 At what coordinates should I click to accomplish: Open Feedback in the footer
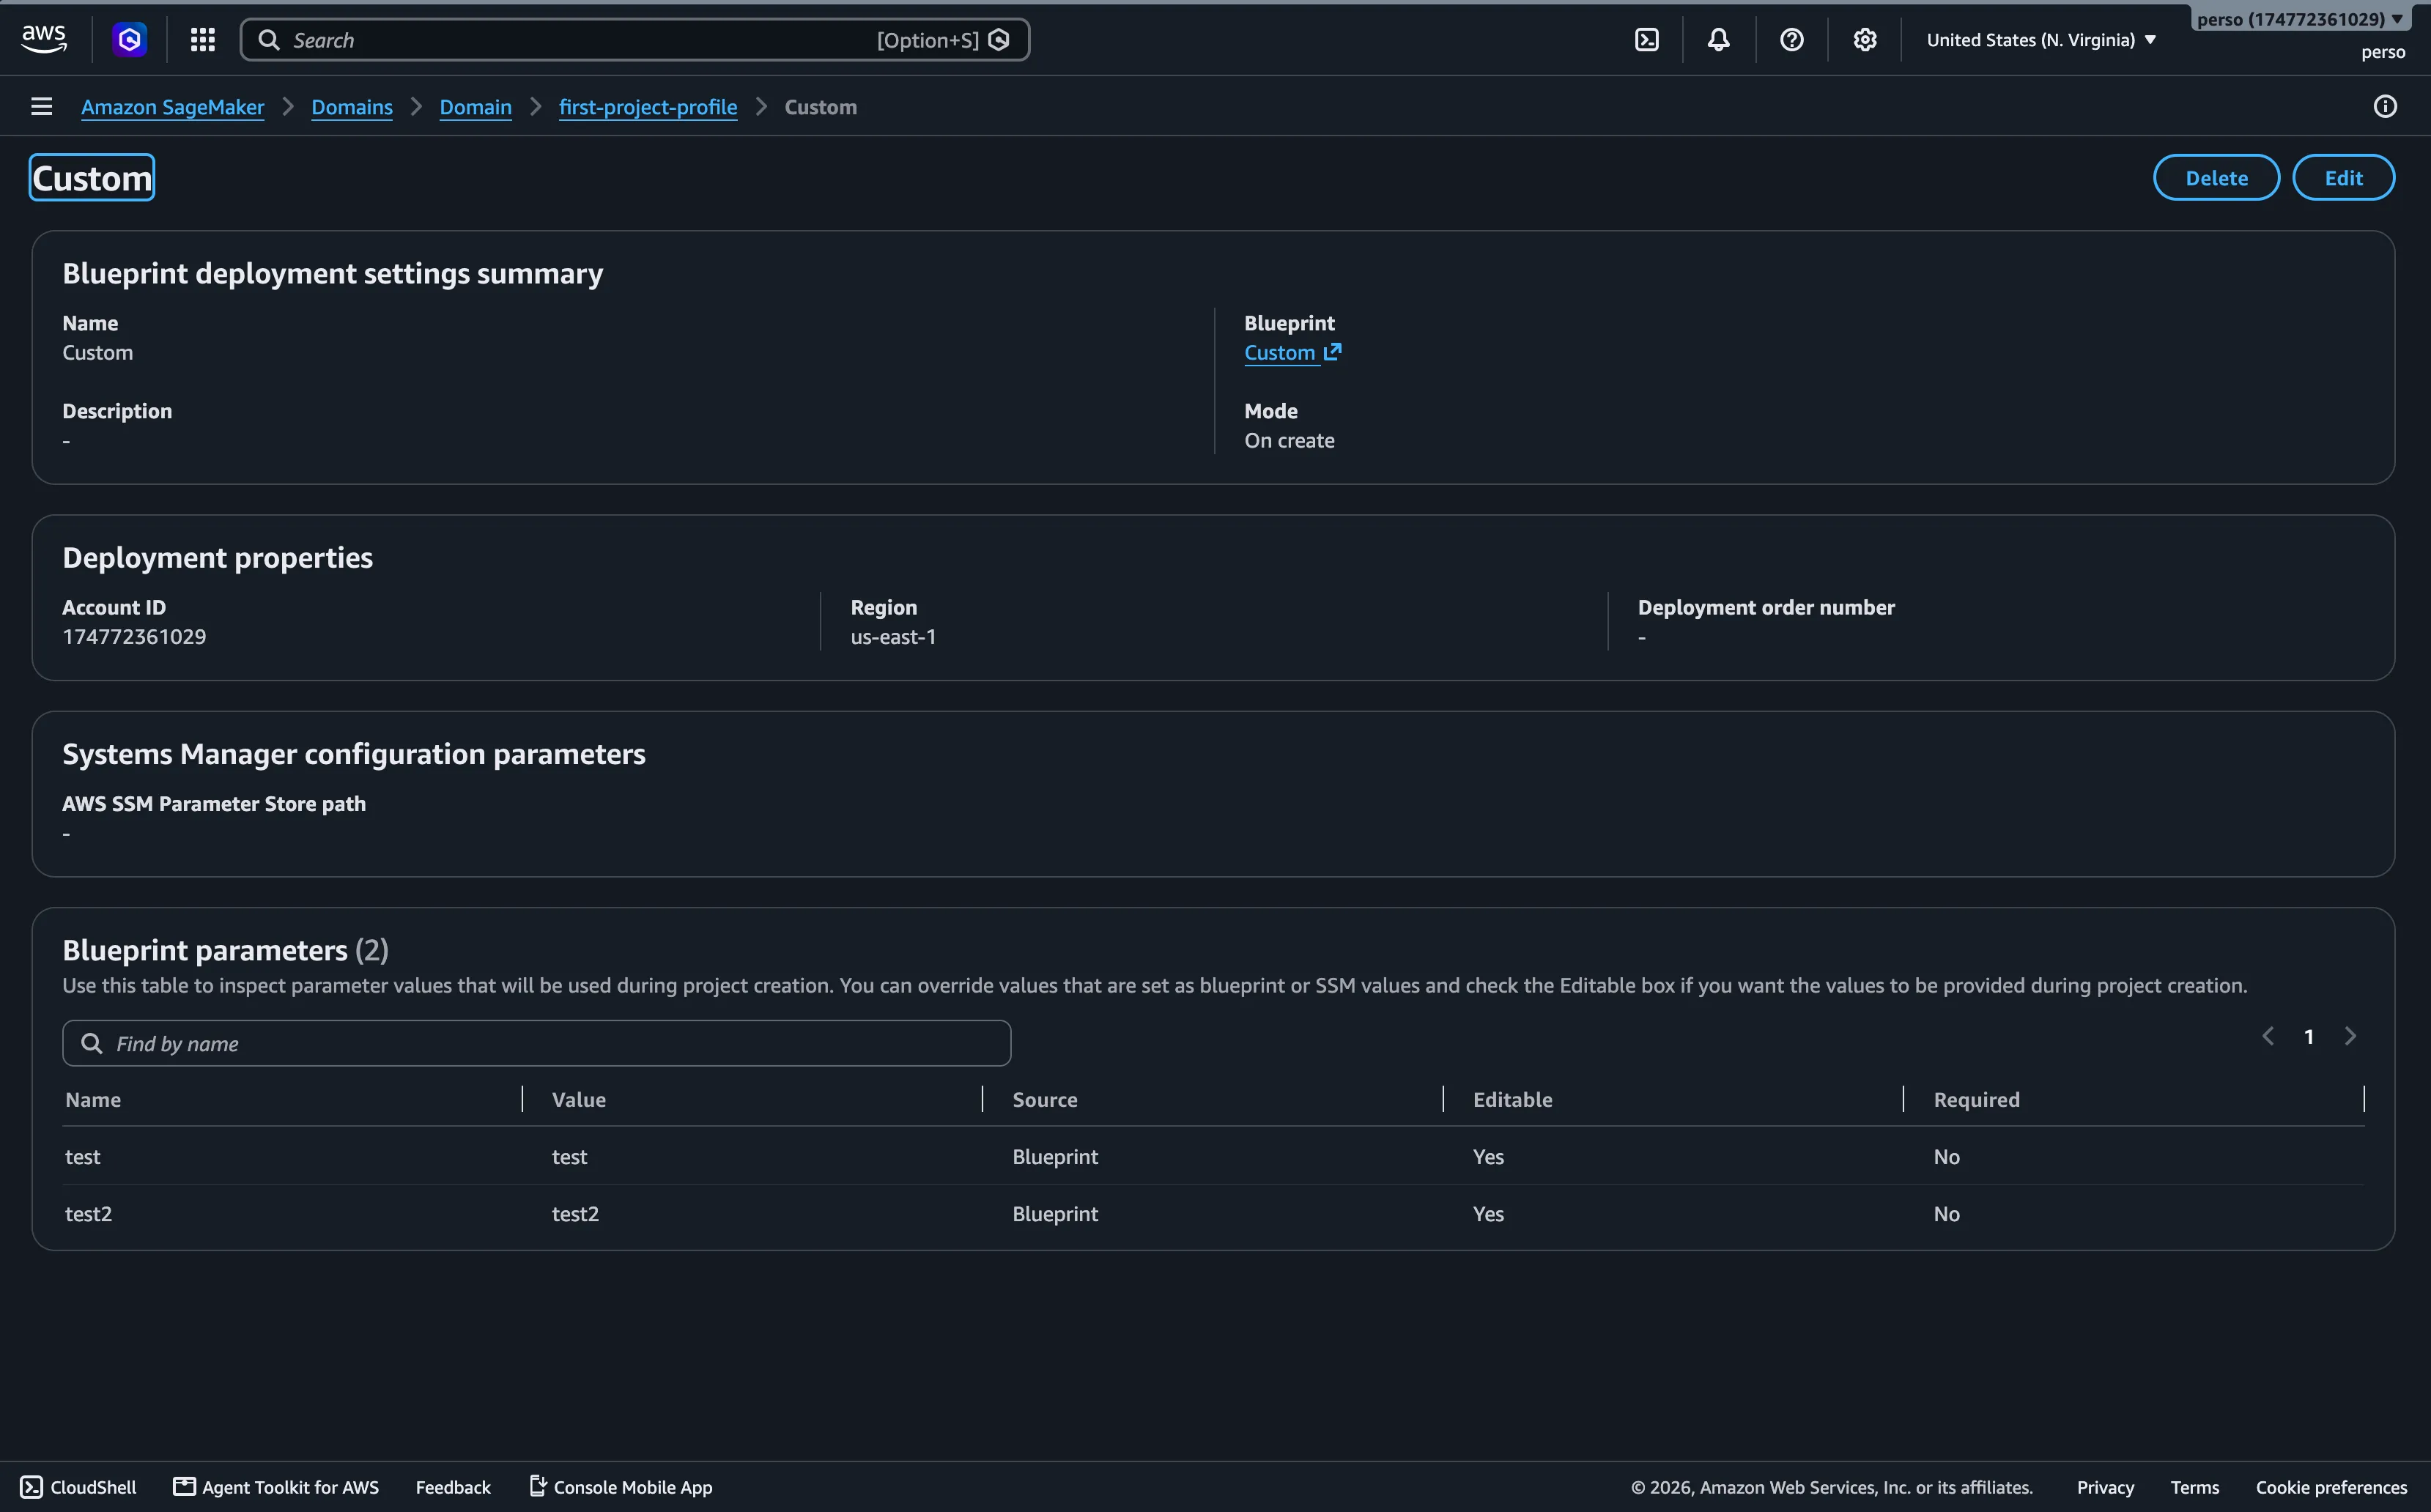pyautogui.click(x=453, y=1487)
